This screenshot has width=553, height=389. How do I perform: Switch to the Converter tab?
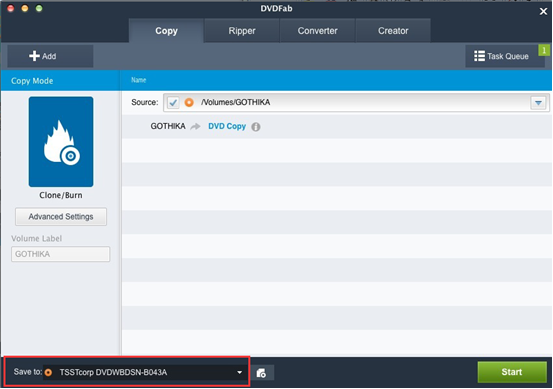coord(317,31)
